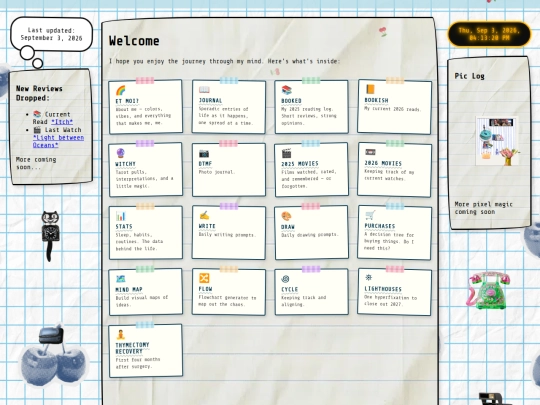Click the orange shuffle icon on Flow card
Screen dimensions: 540x405
click(204, 278)
